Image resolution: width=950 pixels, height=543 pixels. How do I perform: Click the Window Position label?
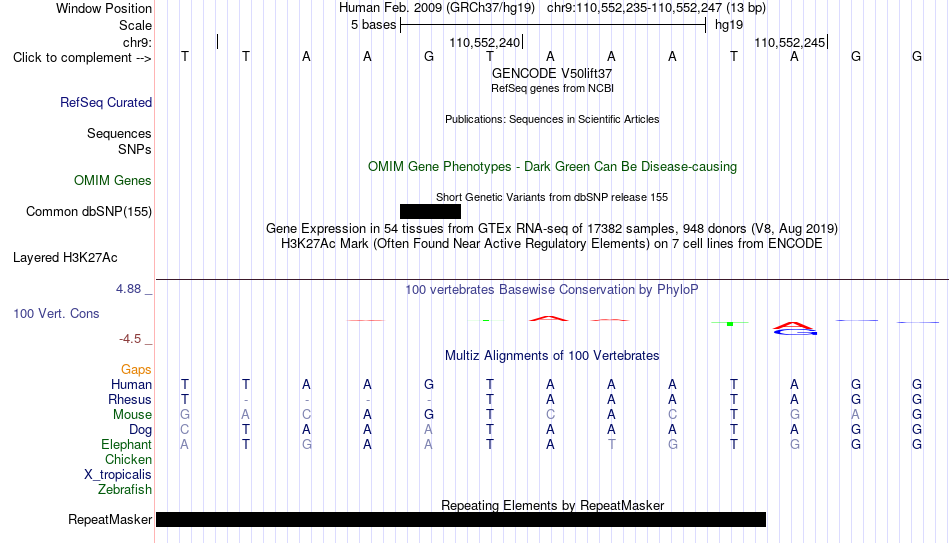pos(104,8)
